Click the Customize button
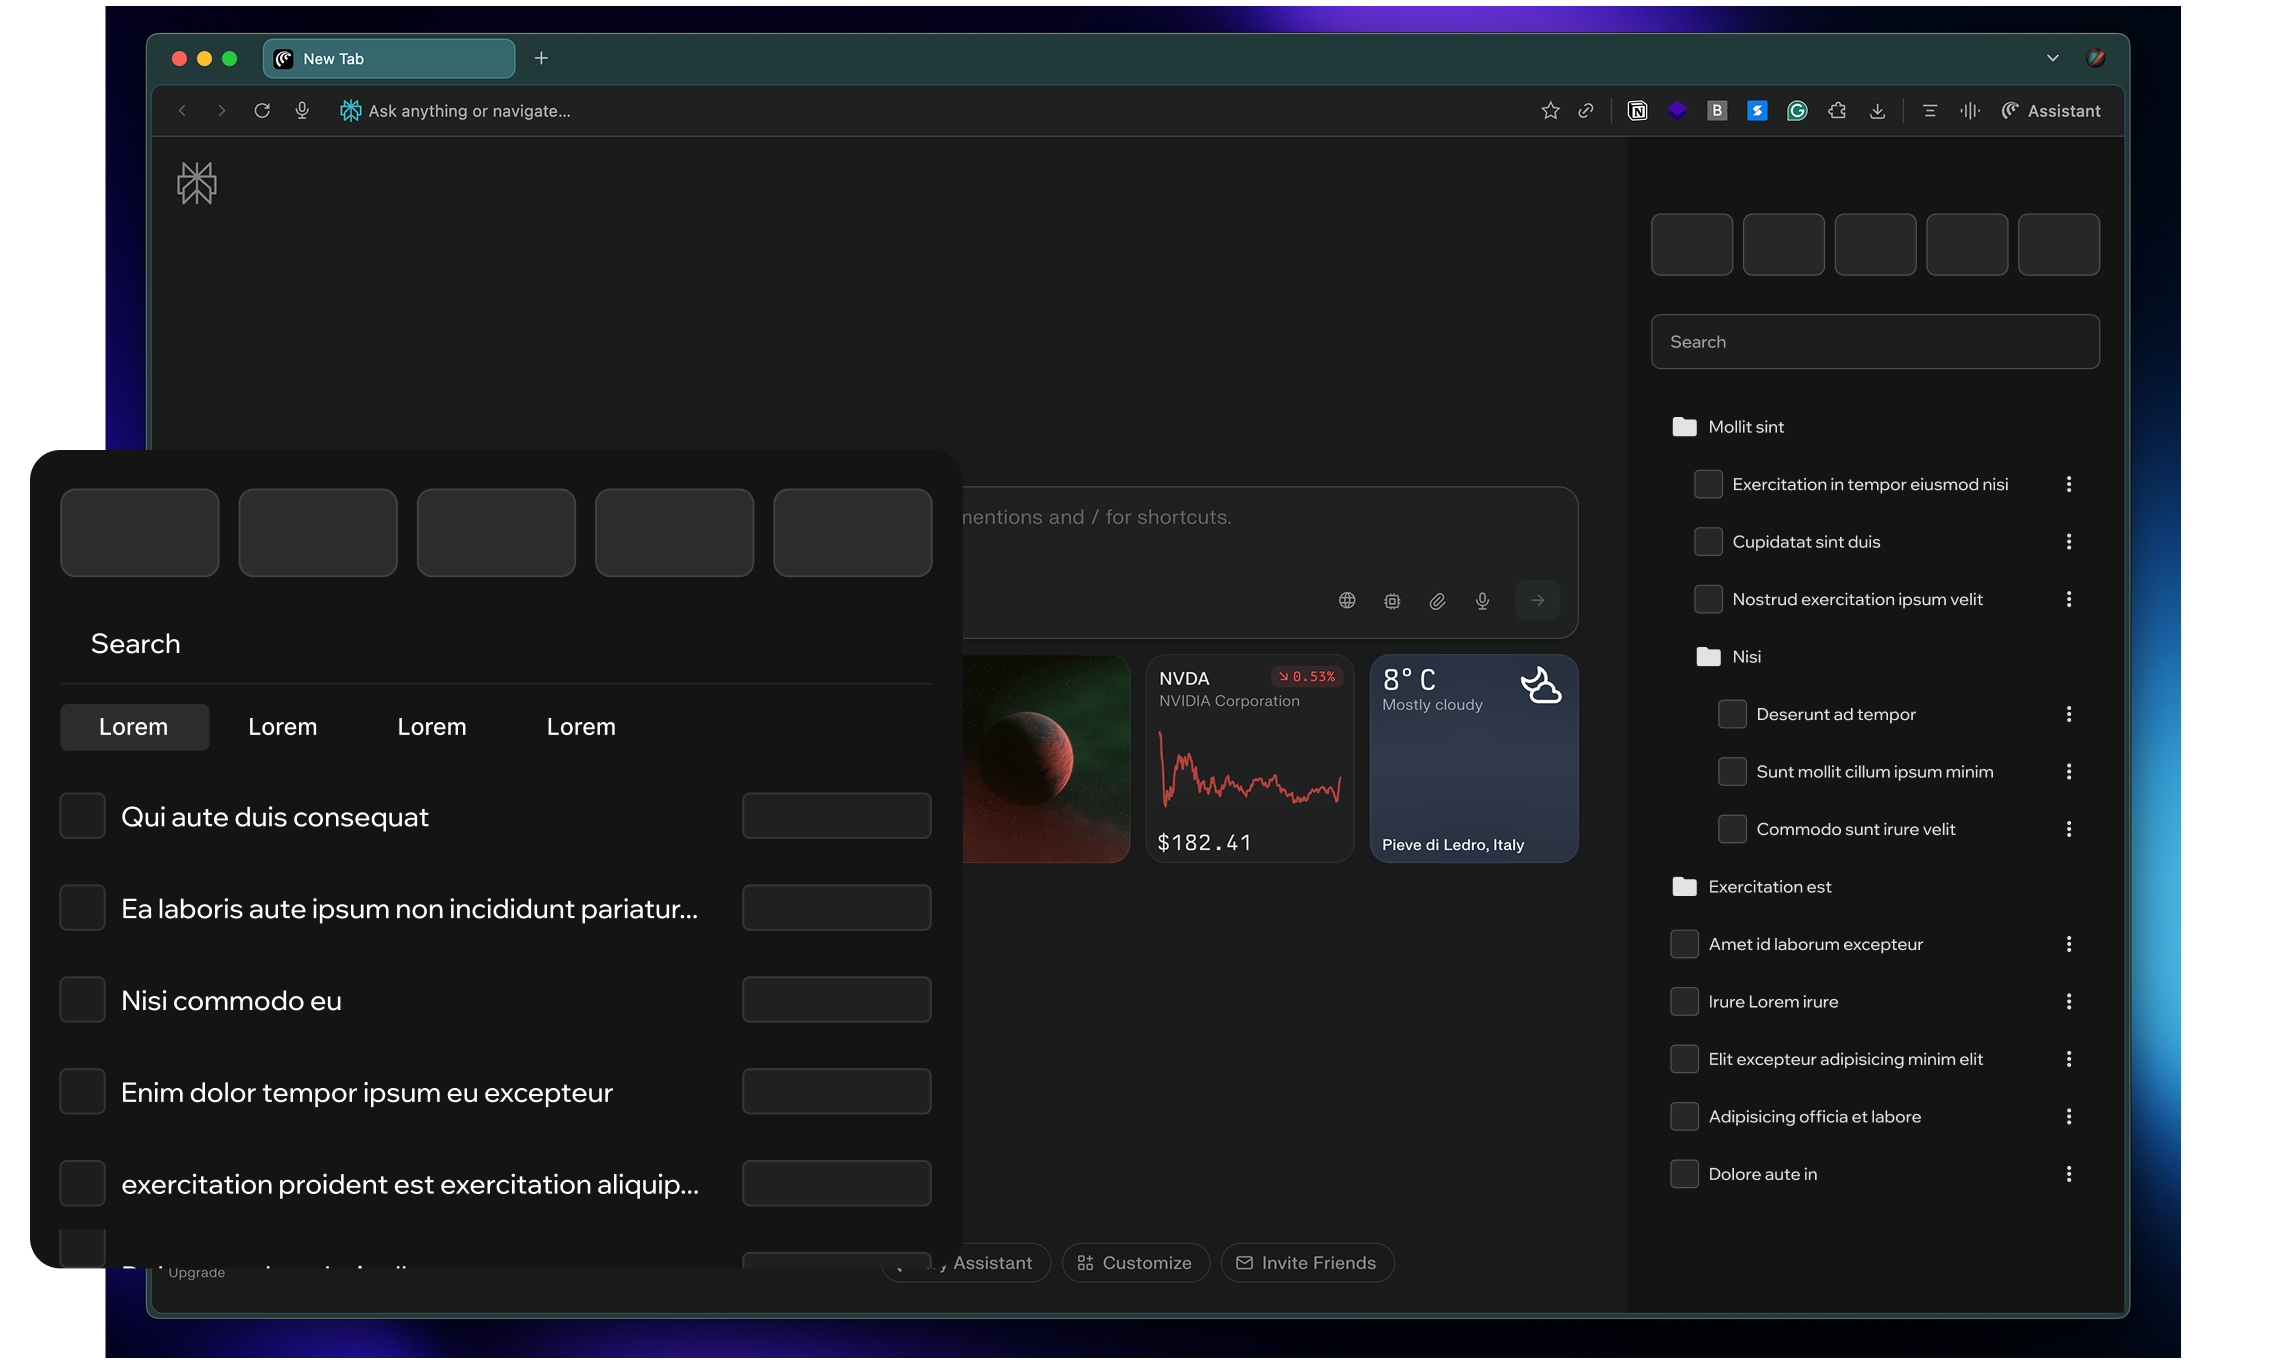2283x1368 pixels. click(x=1135, y=1263)
